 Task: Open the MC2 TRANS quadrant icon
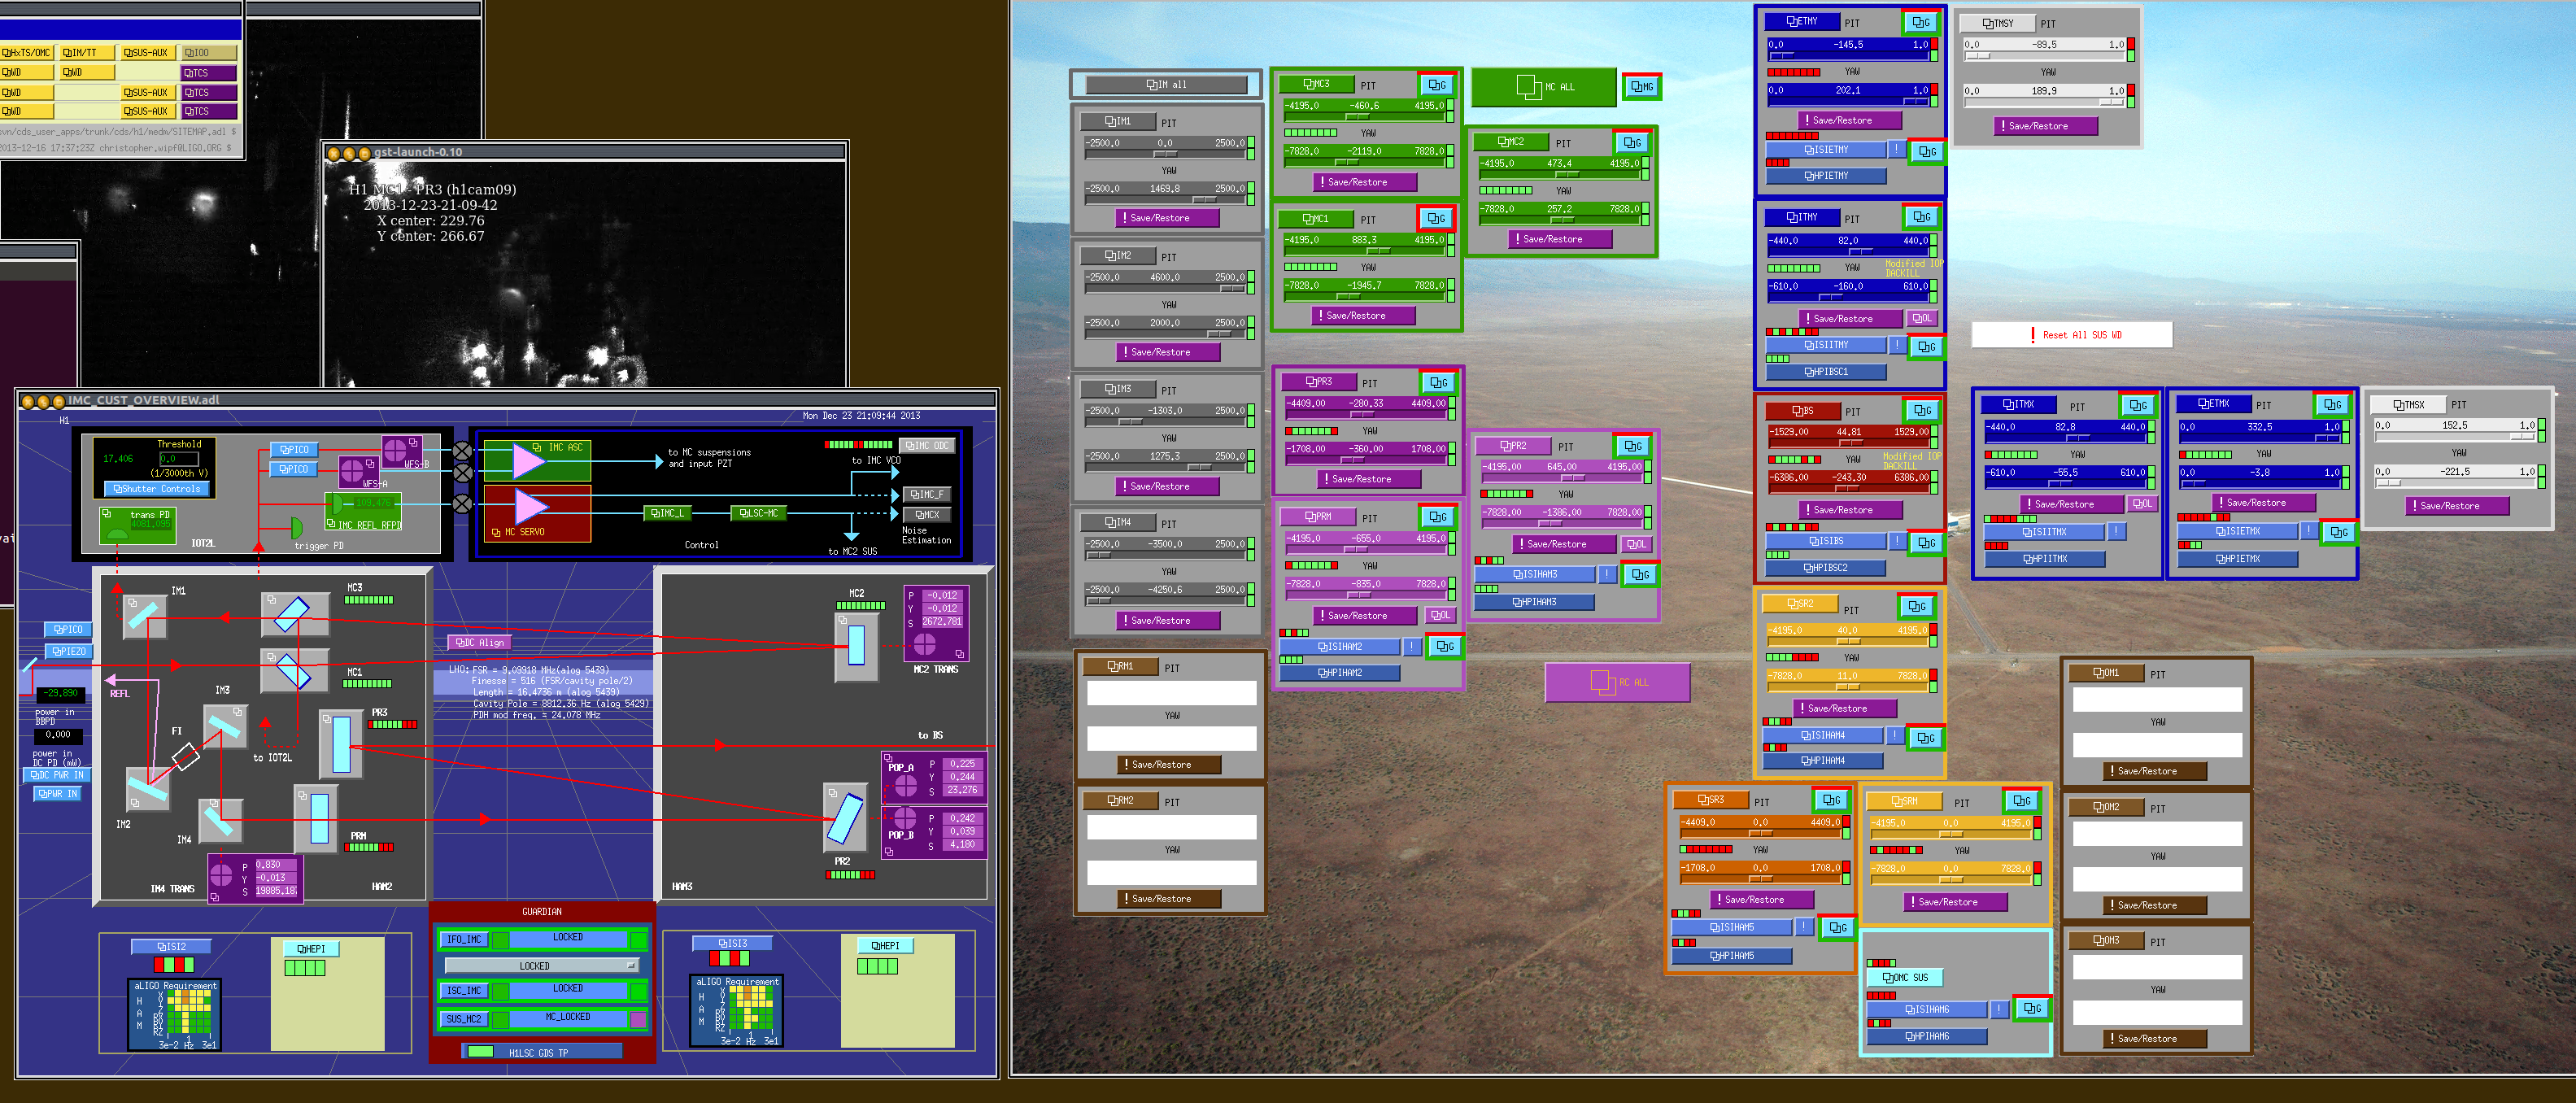point(925,645)
